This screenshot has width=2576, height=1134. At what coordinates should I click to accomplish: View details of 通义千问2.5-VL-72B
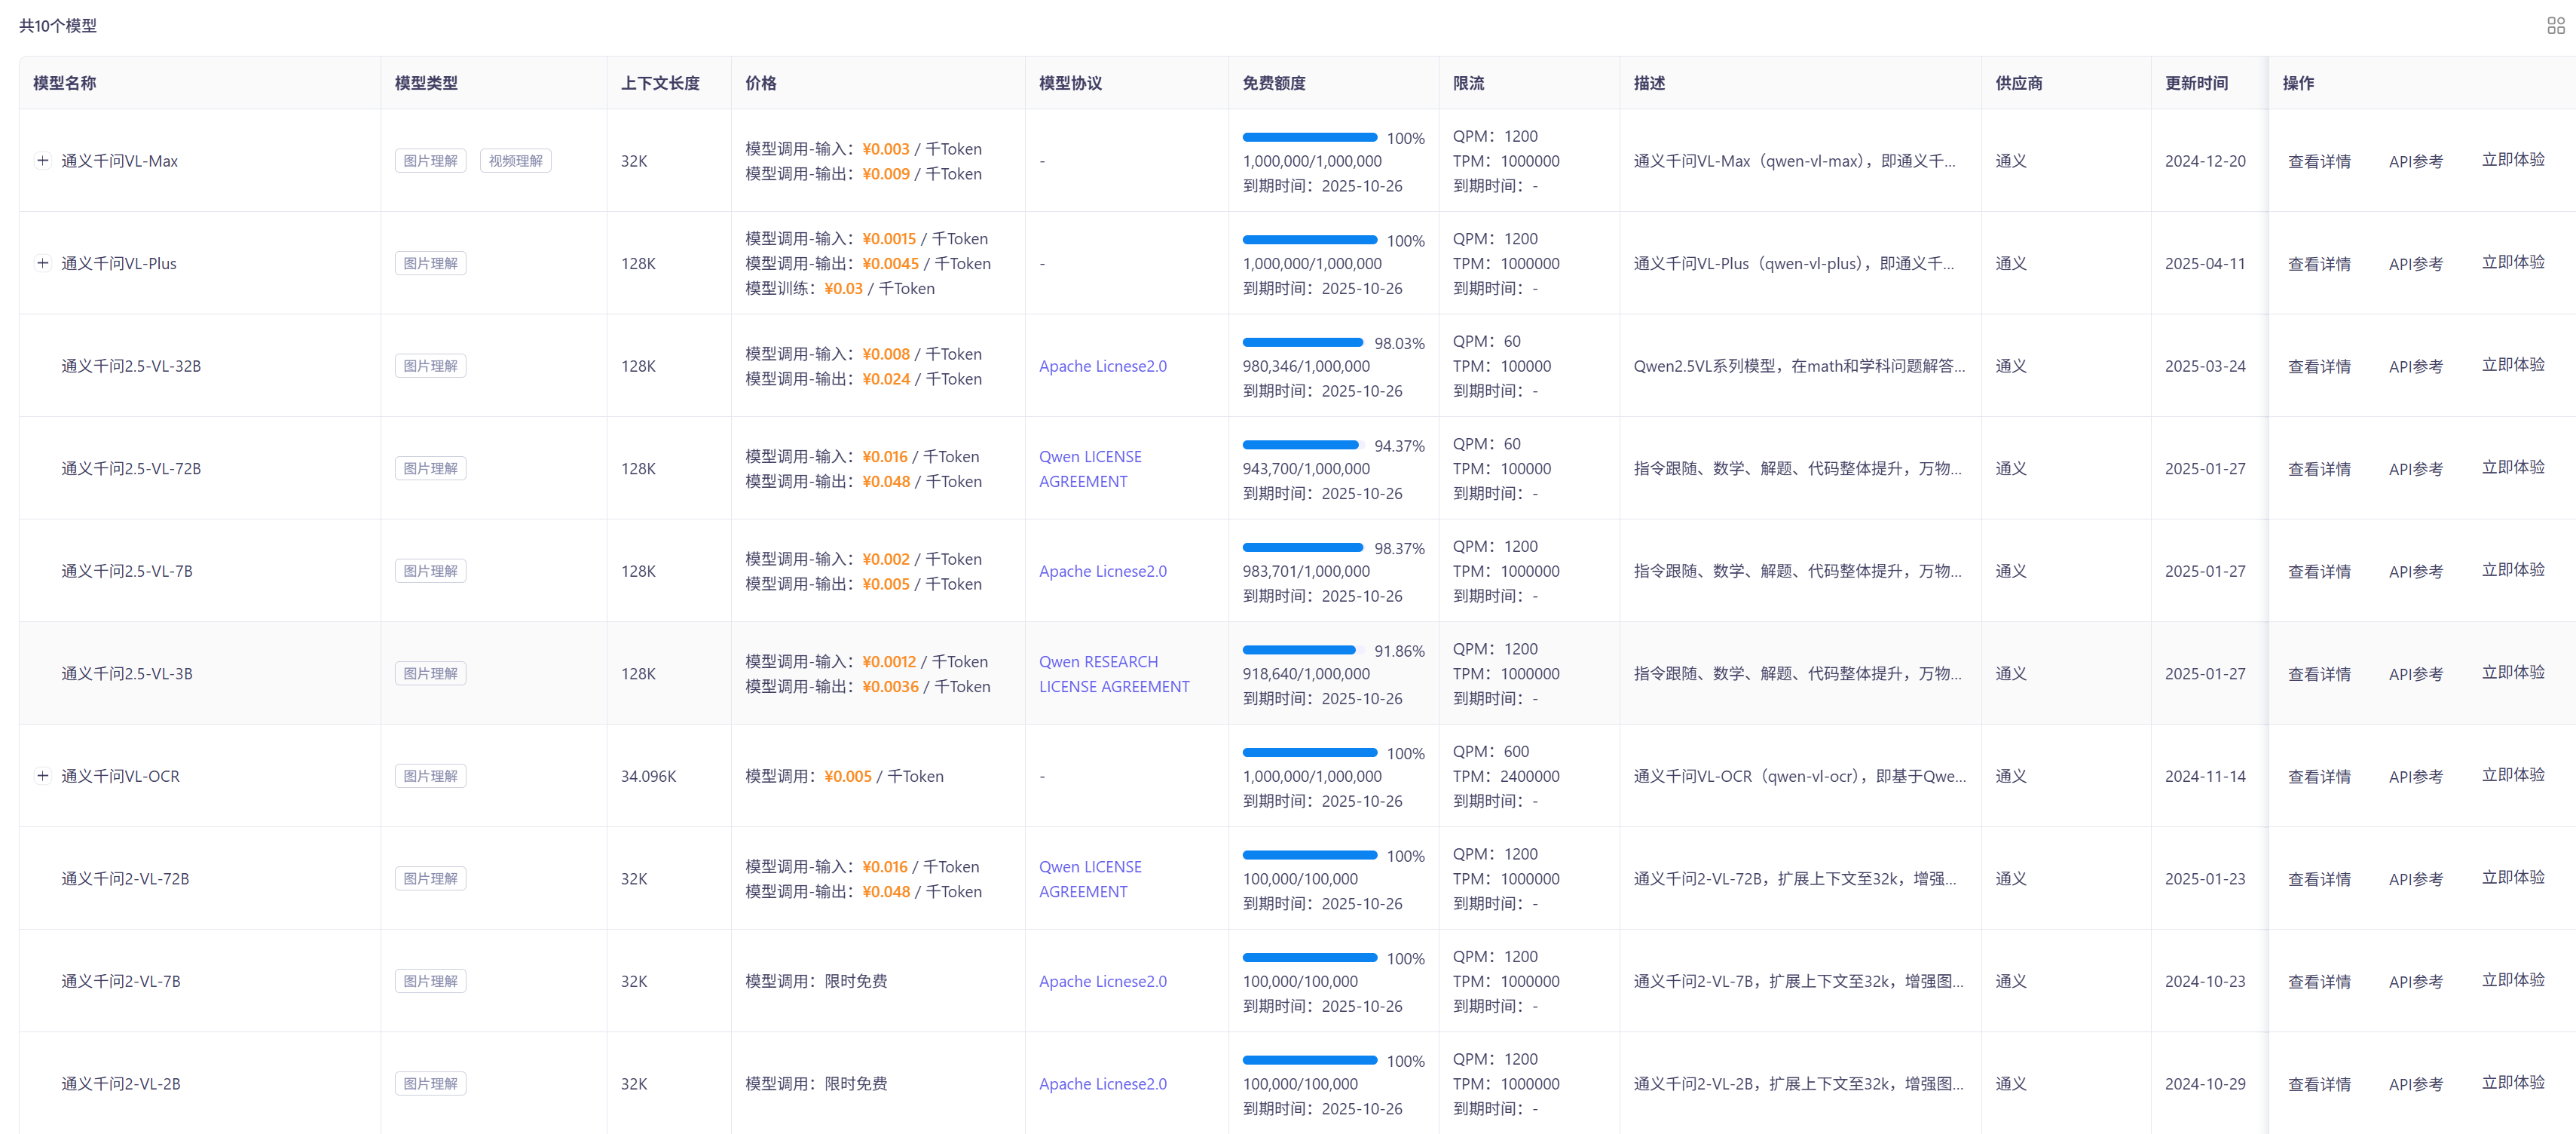[2319, 469]
